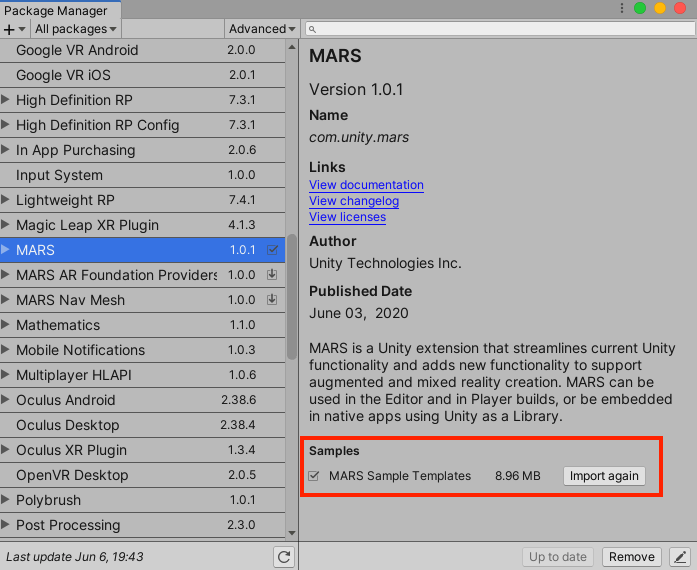The height and width of the screenshot is (570, 697).
Task: Select Polybrush package row
Action: point(142,500)
